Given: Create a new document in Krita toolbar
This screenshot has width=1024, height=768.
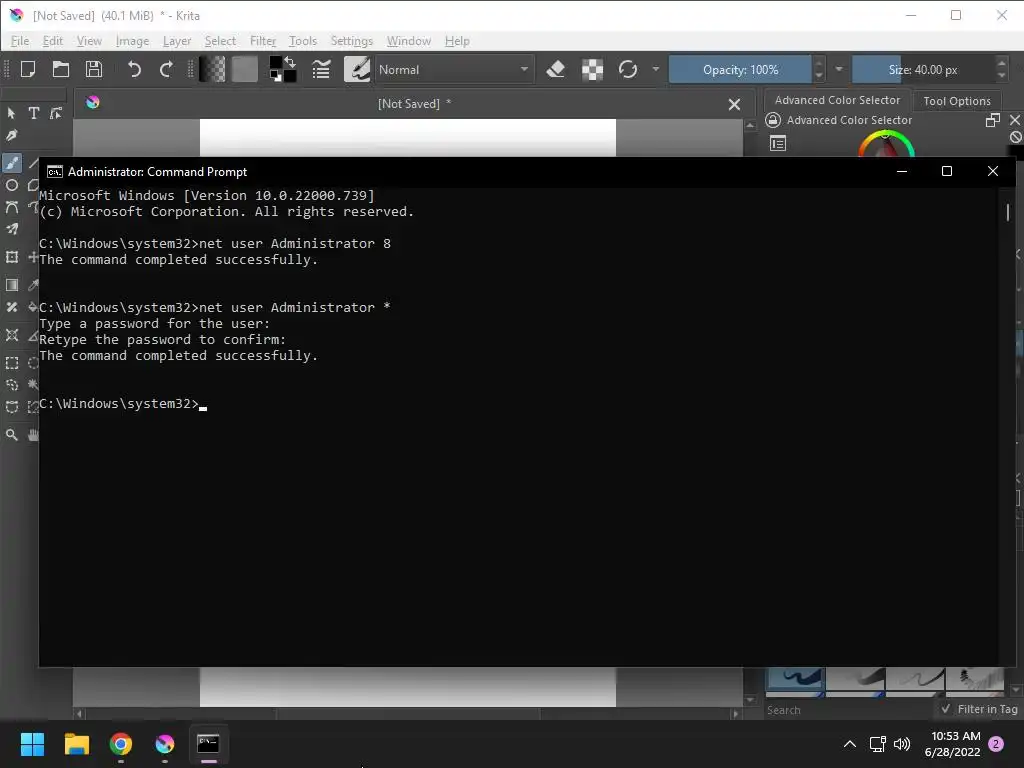Looking at the screenshot, I should coord(27,69).
